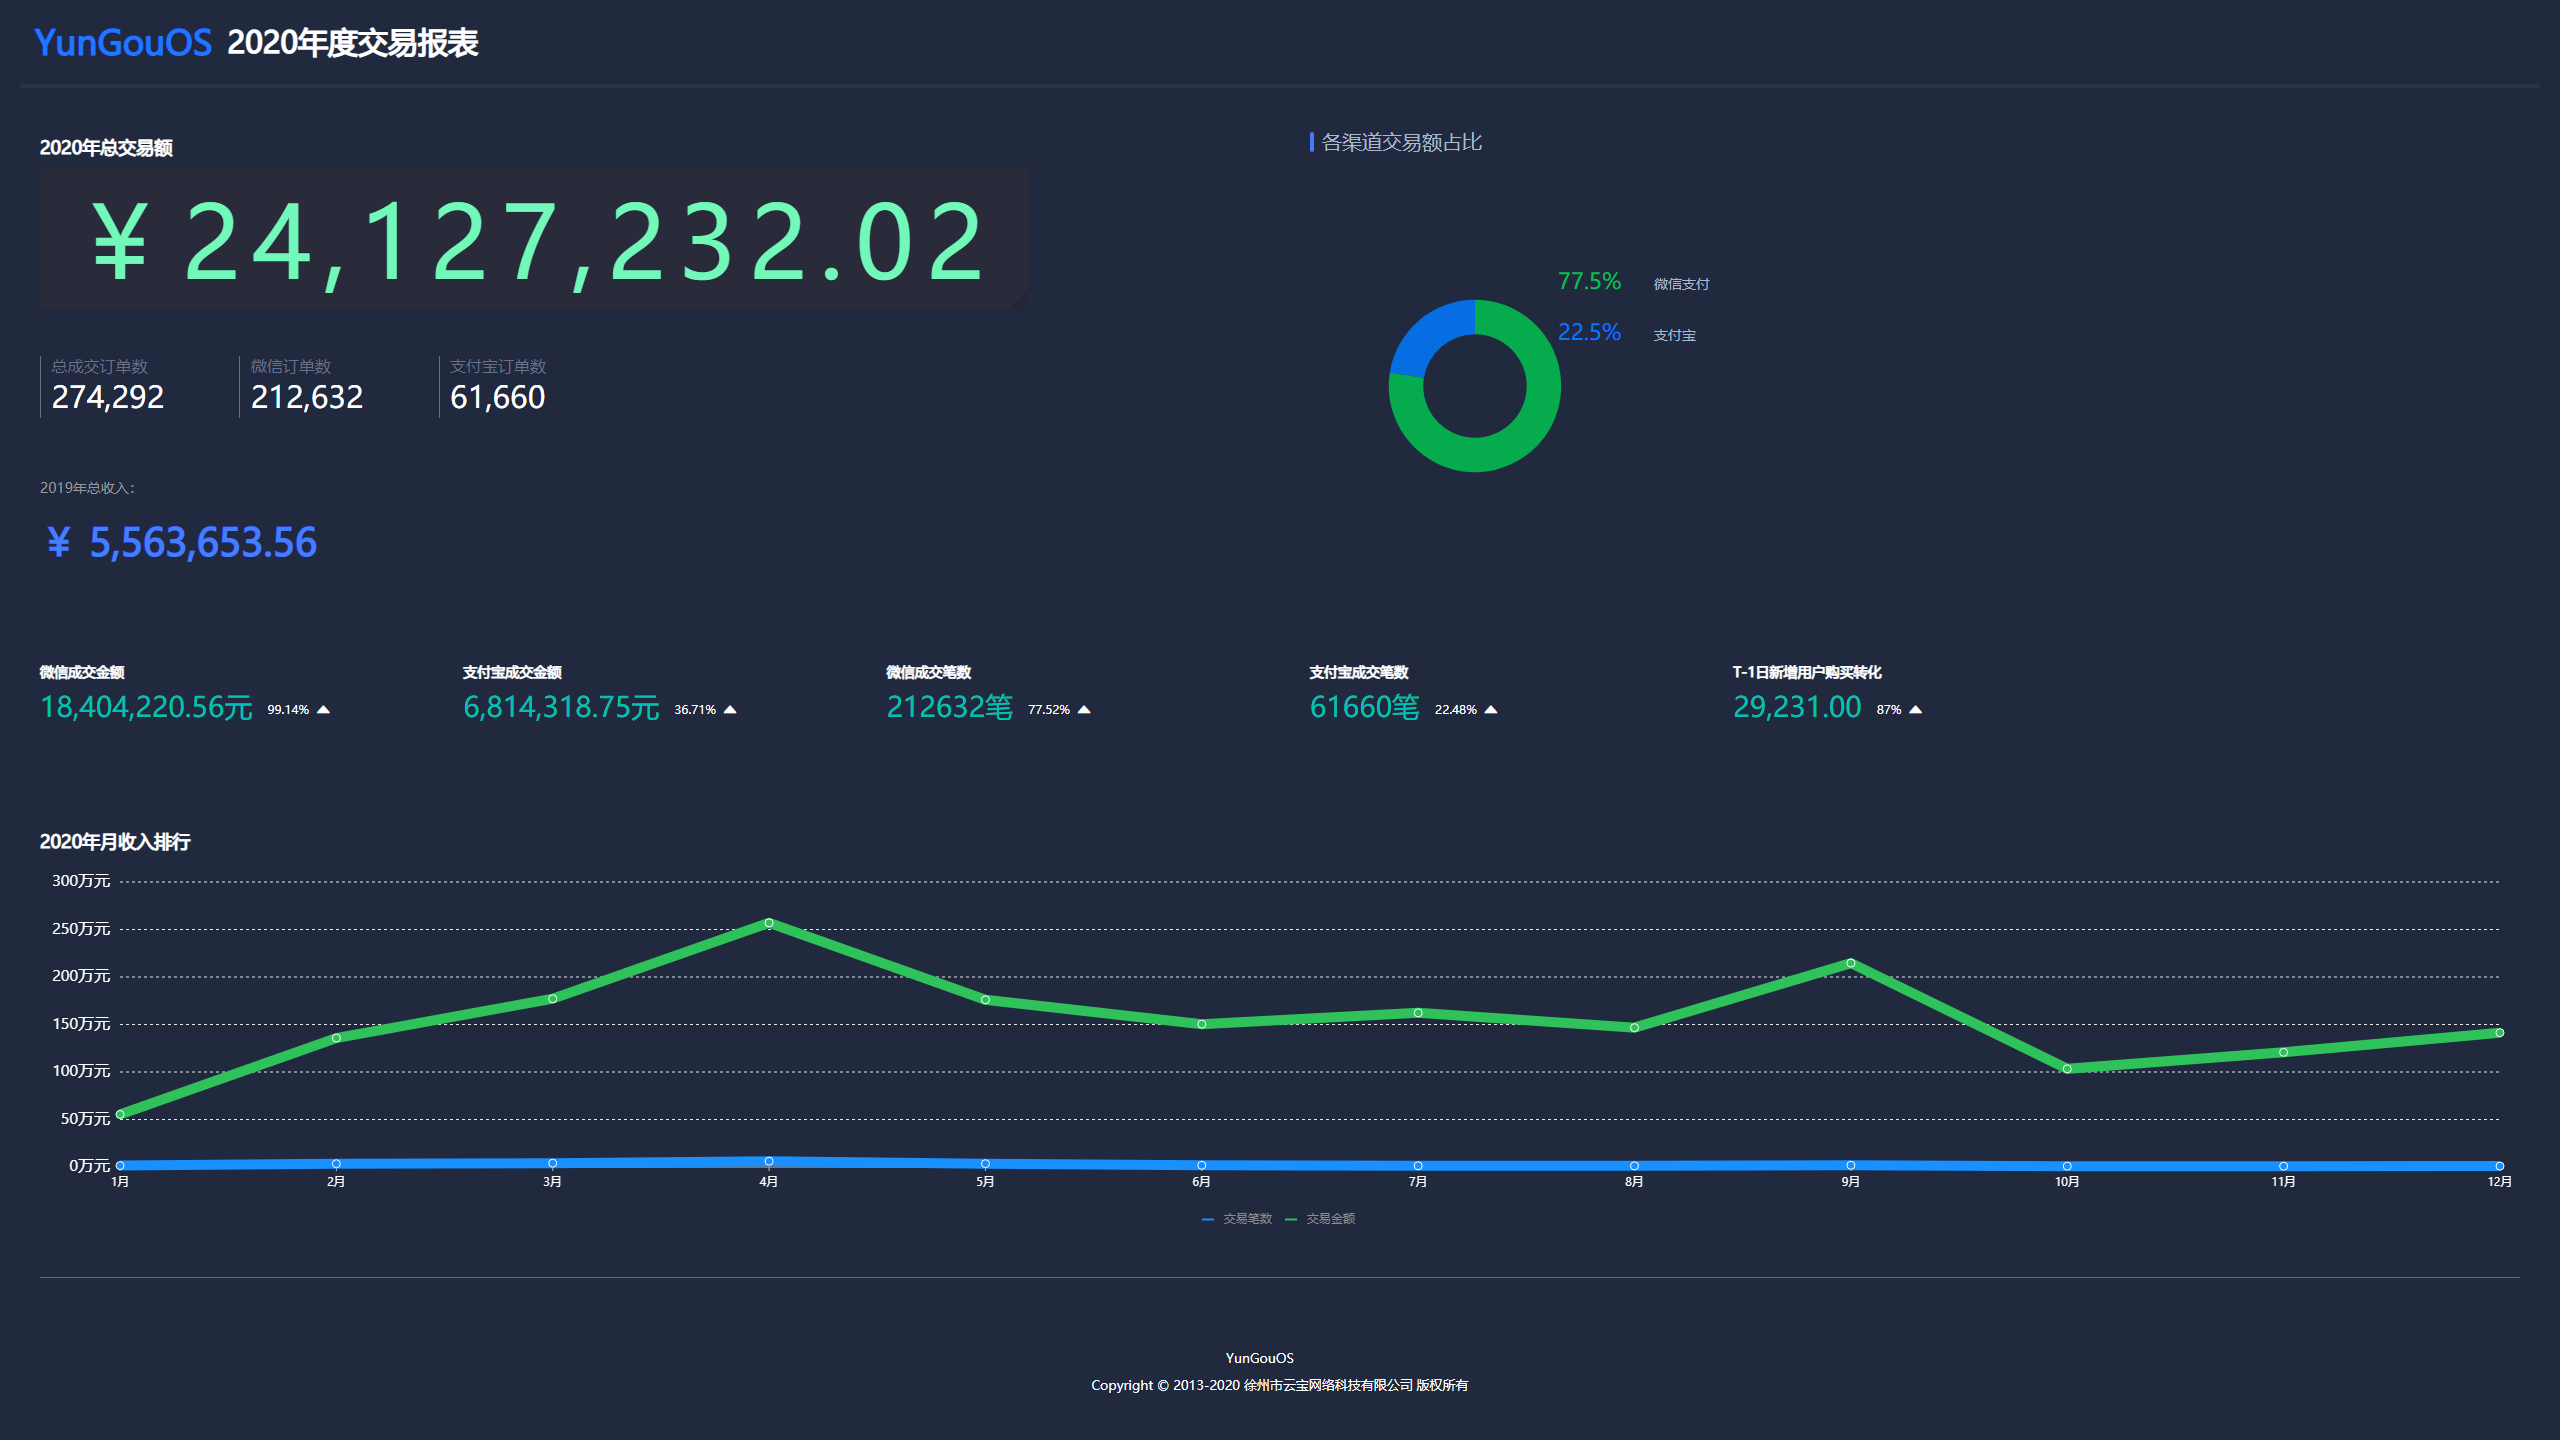Click the 支付宝订单数 value 61,660
This screenshot has height=1440, width=2560.
[x=497, y=397]
